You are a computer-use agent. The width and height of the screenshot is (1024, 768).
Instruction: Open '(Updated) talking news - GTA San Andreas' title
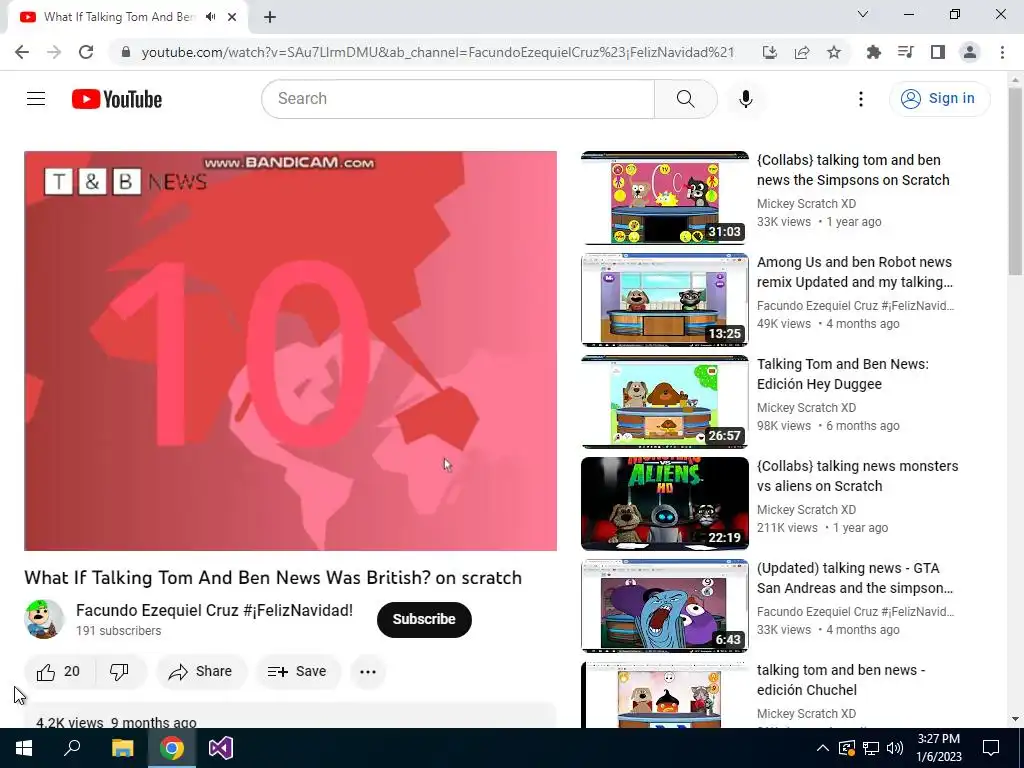pyautogui.click(x=854, y=578)
